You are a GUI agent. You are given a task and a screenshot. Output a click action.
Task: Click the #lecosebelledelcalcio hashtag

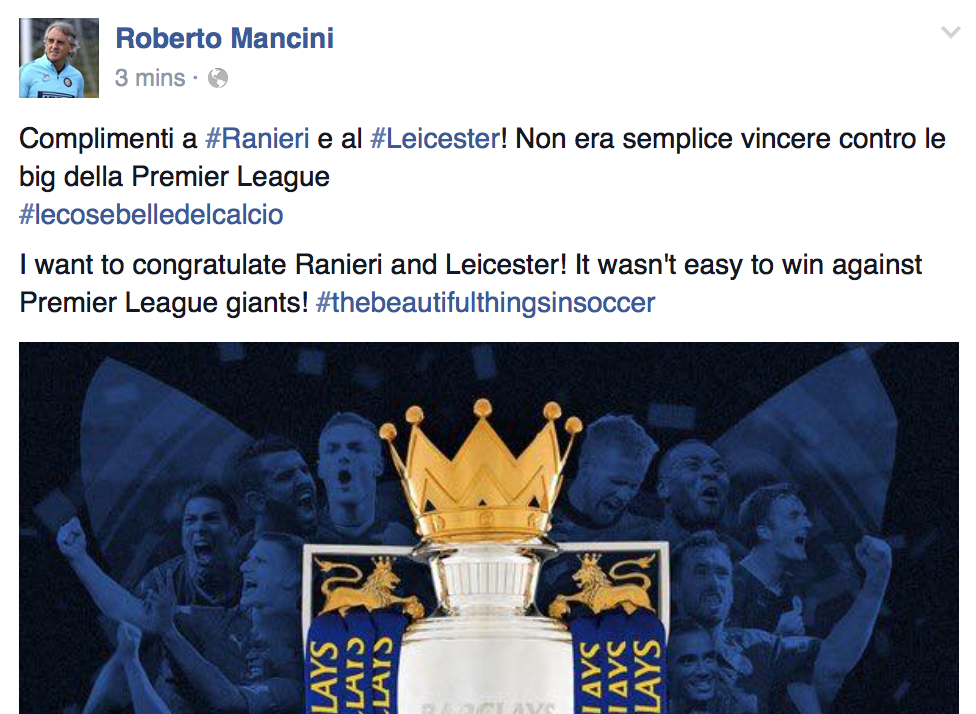[151, 214]
